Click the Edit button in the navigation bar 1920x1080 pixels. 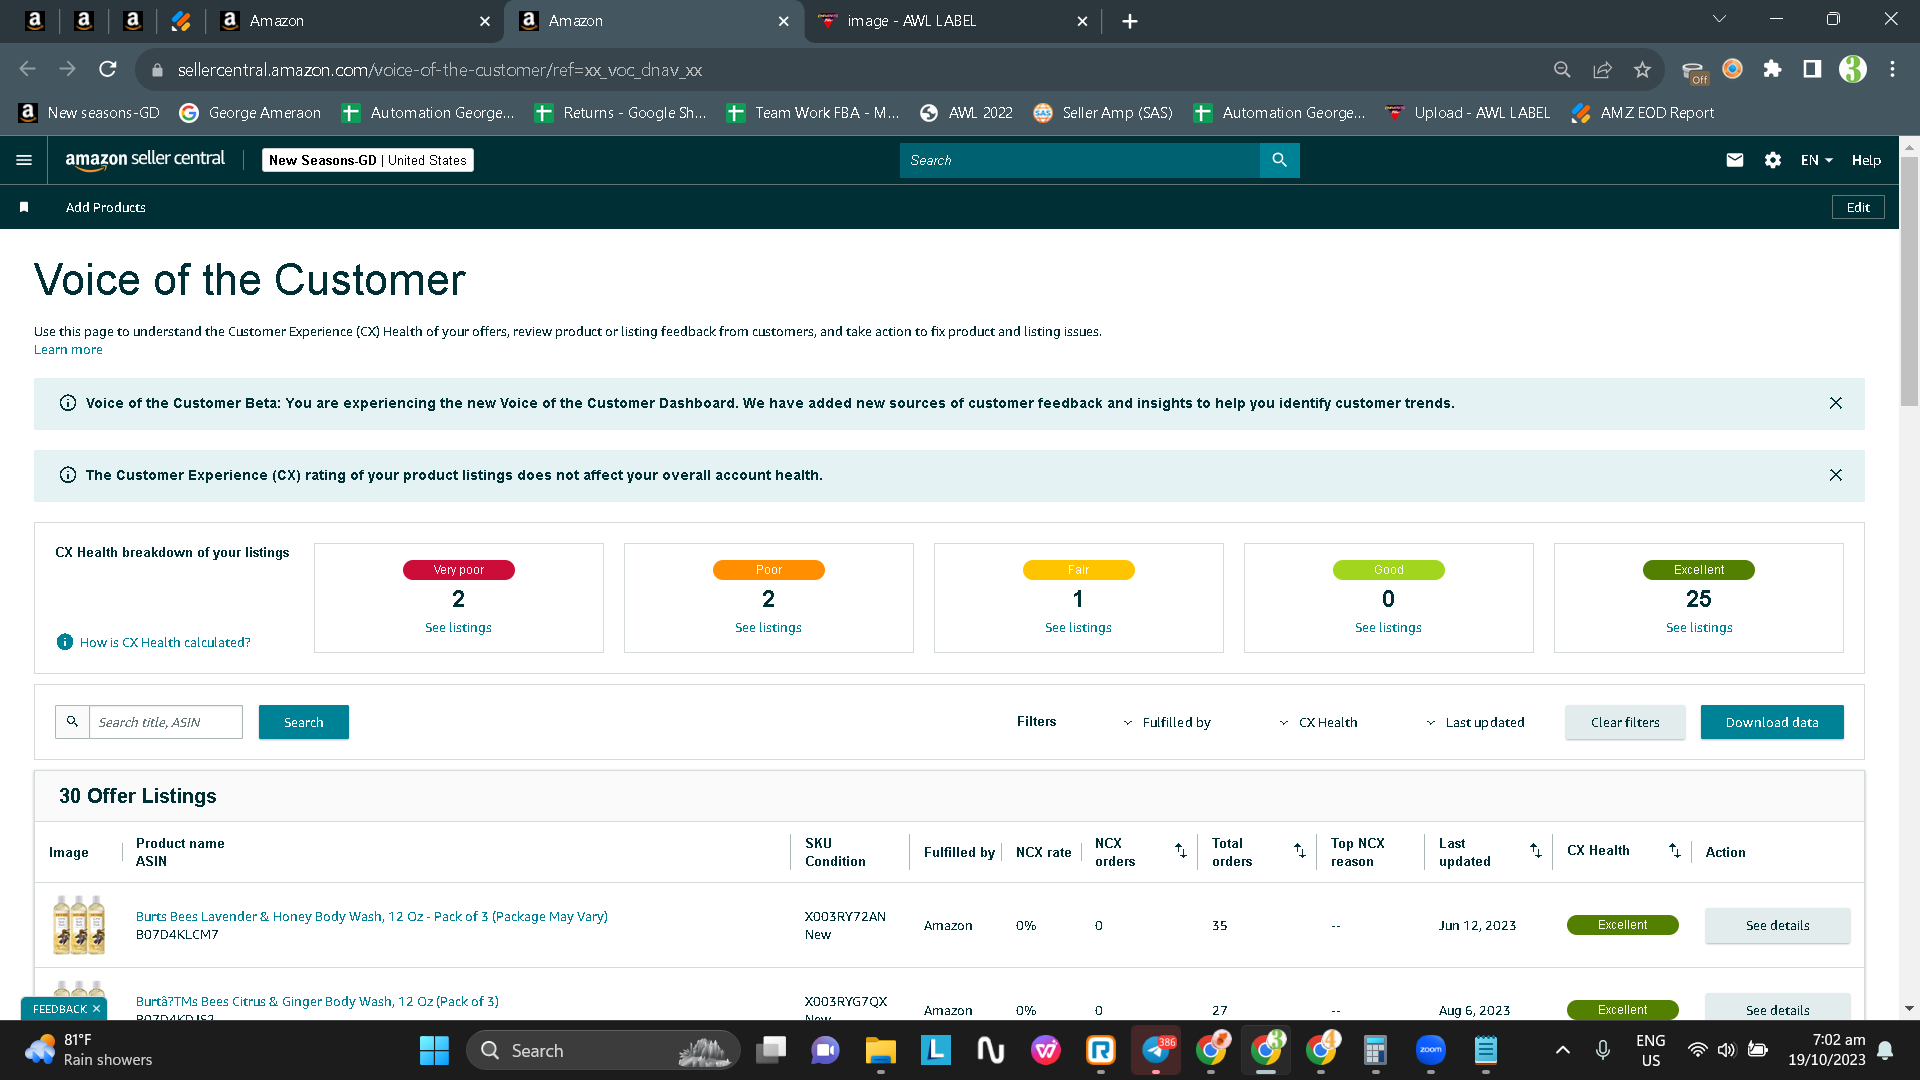(1858, 207)
